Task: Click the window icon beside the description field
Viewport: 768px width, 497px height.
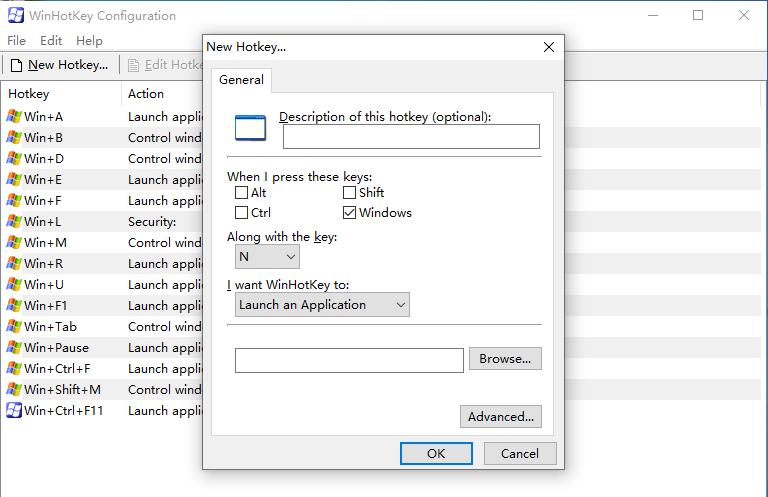Action: click(x=250, y=128)
